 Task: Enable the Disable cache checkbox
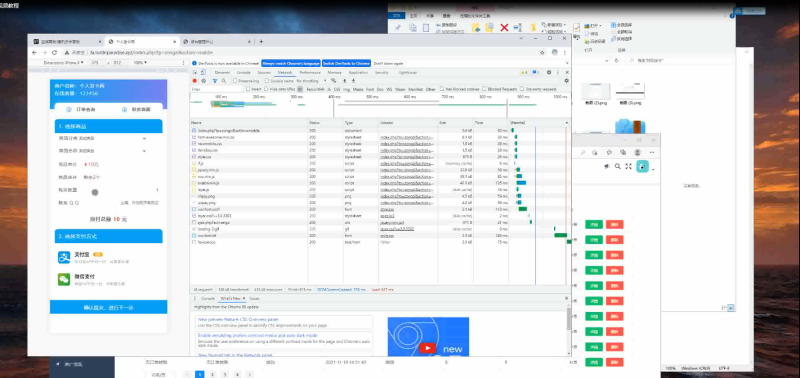(267, 81)
